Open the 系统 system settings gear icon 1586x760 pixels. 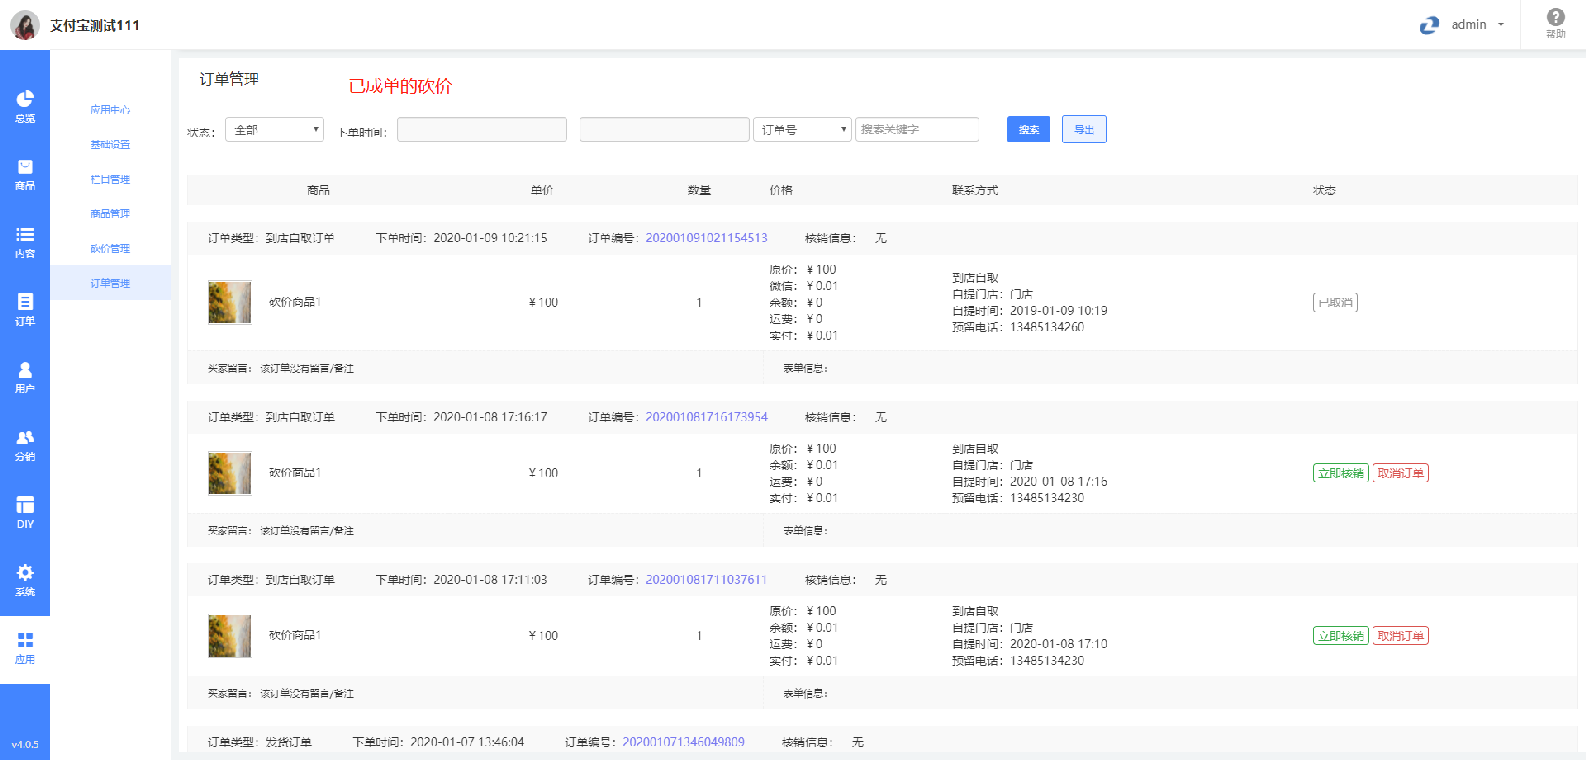(x=25, y=580)
